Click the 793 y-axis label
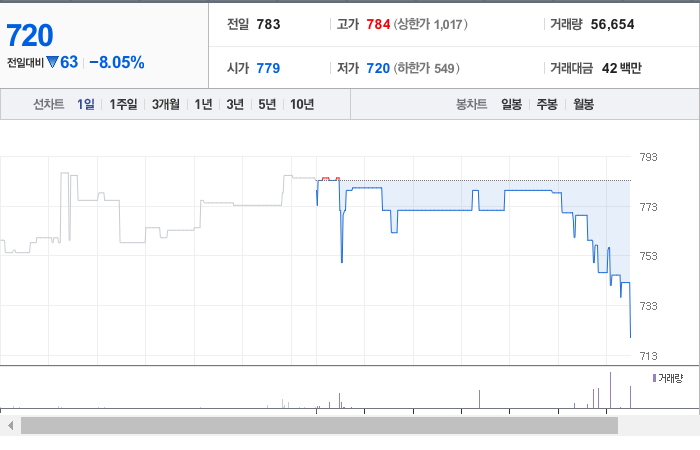The width and height of the screenshot is (700, 450). (648, 157)
